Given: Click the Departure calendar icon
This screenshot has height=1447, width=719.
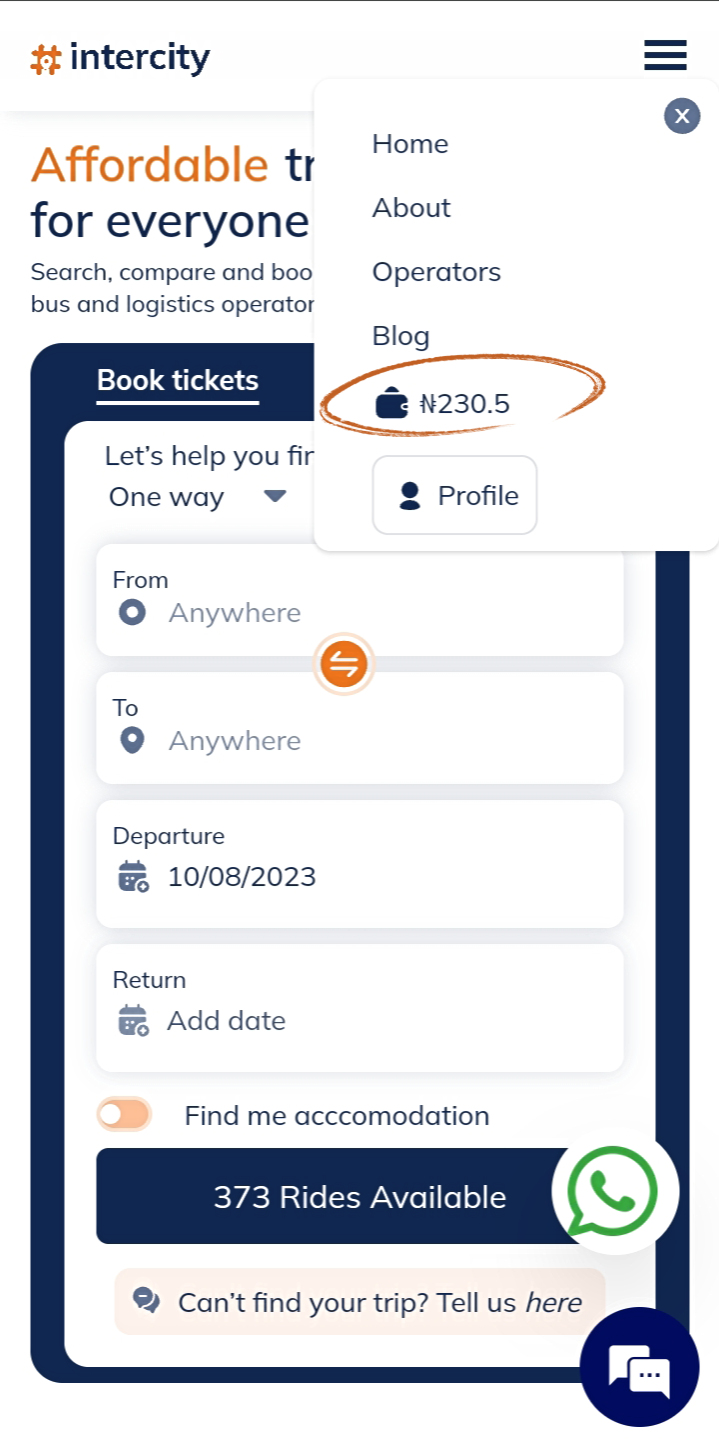Looking at the screenshot, I should [133, 877].
